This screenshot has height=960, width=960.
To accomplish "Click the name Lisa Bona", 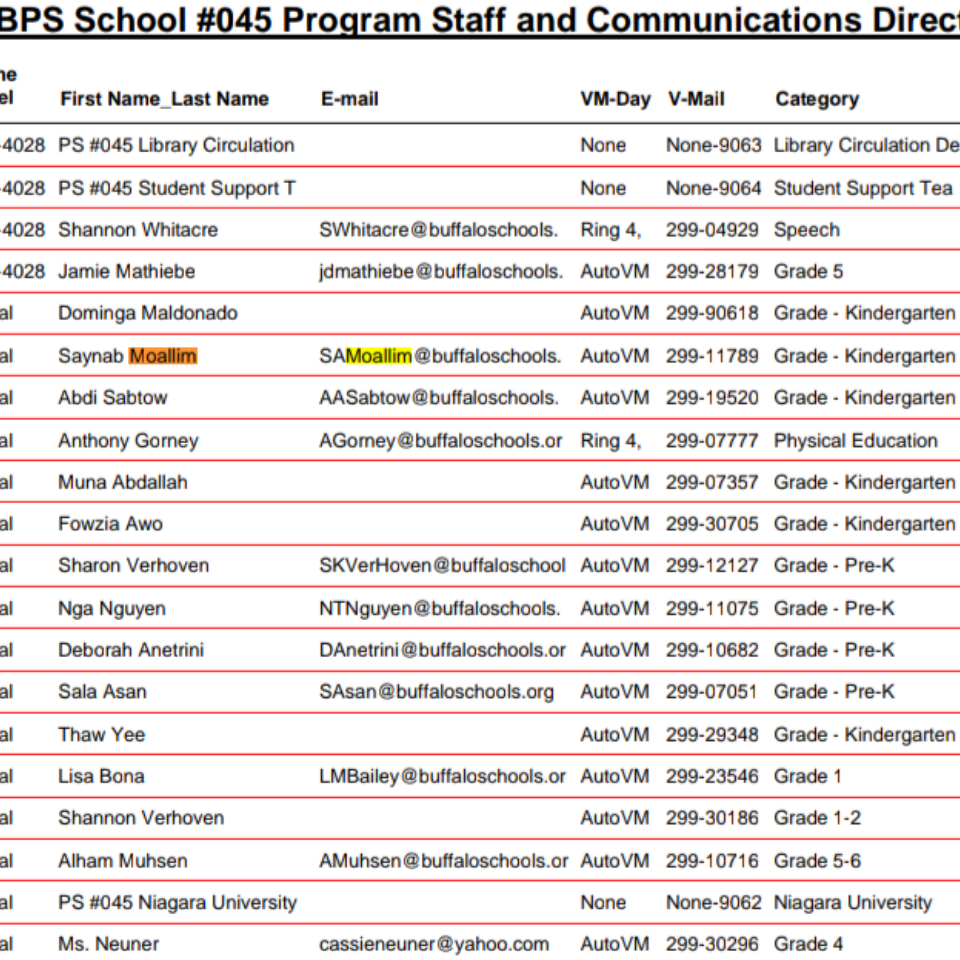I will coord(101,776).
